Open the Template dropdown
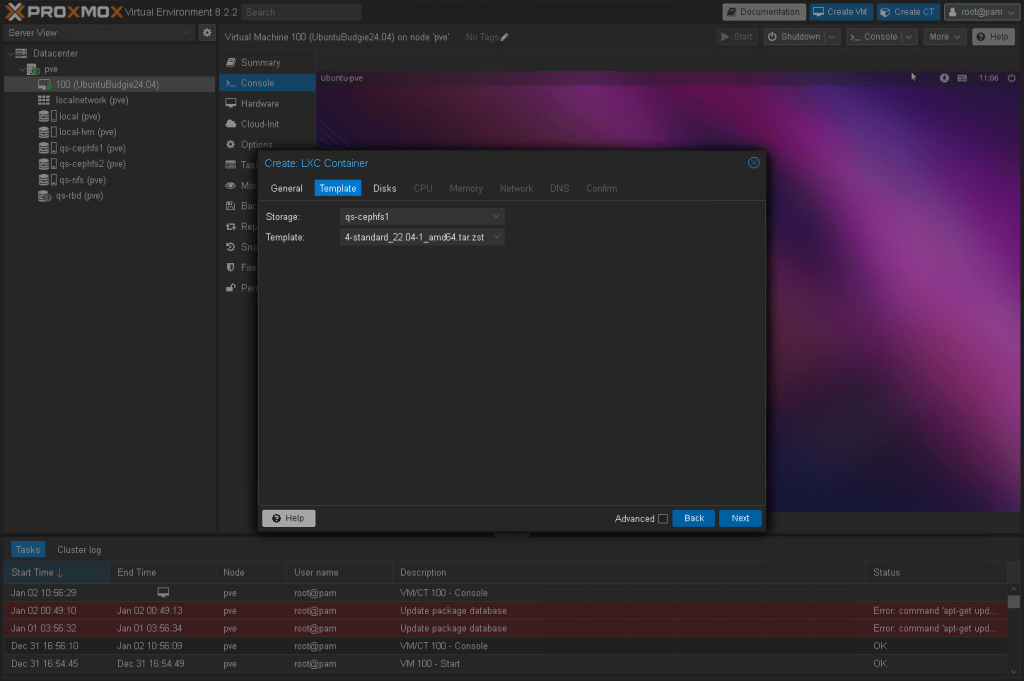1024x681 pixels. point(497,238)
